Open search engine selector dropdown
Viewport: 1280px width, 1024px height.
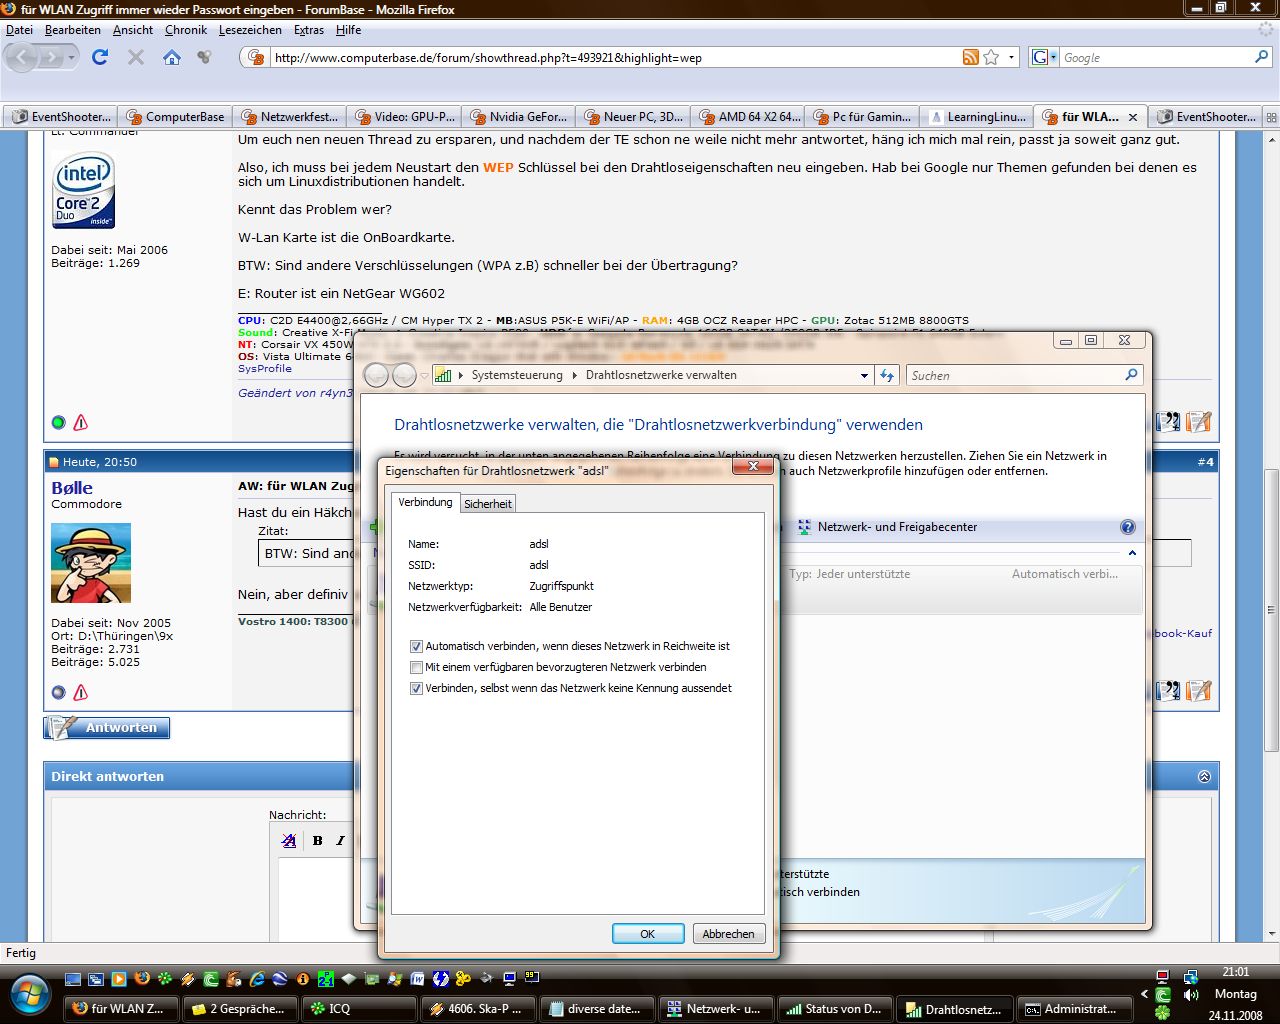coord(1052,57)
